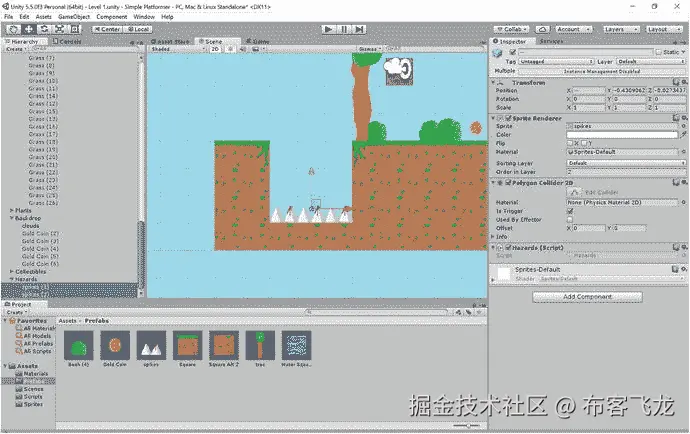The image size is (690, 434).
Task: Toggle Hazards script enabled checkbox
Action: (508, 247)
